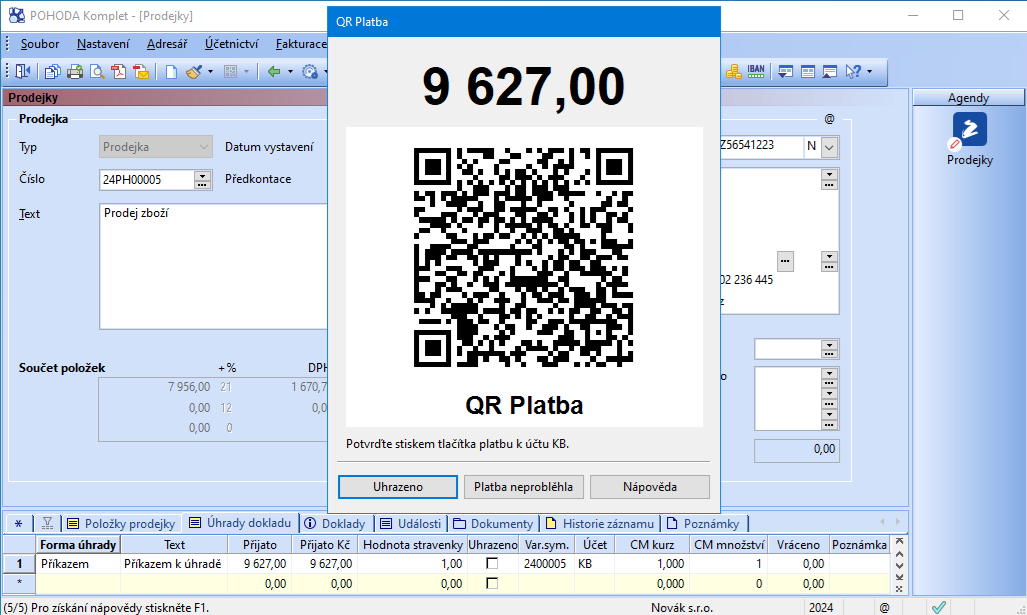
Task: Click the green checkmark status bar icon
Action: tap(939, 607)
